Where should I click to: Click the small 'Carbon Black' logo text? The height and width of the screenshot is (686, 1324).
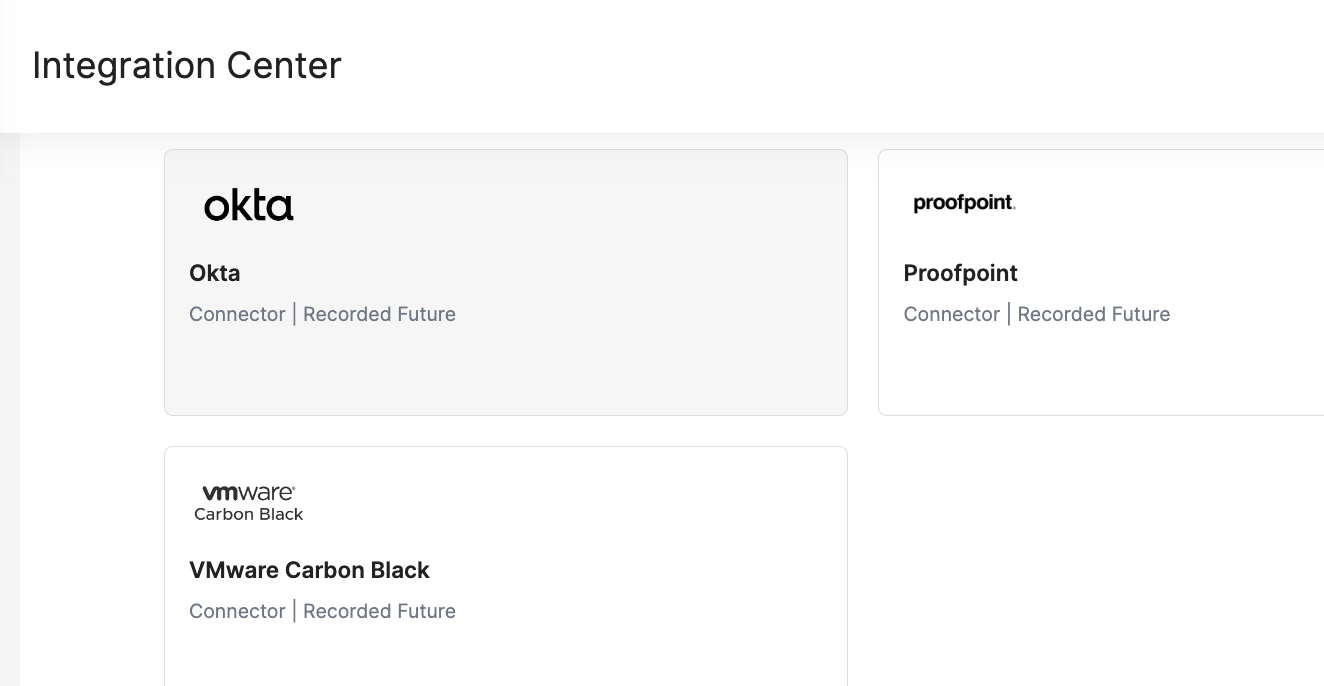point(248,514)
